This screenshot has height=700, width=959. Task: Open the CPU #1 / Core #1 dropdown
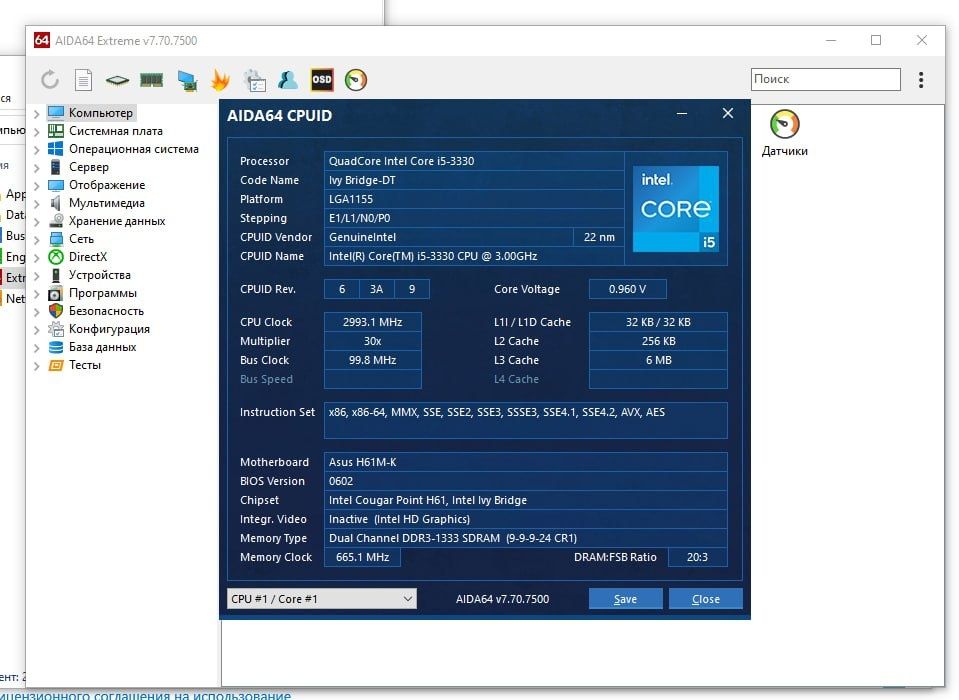pos(322,599)
